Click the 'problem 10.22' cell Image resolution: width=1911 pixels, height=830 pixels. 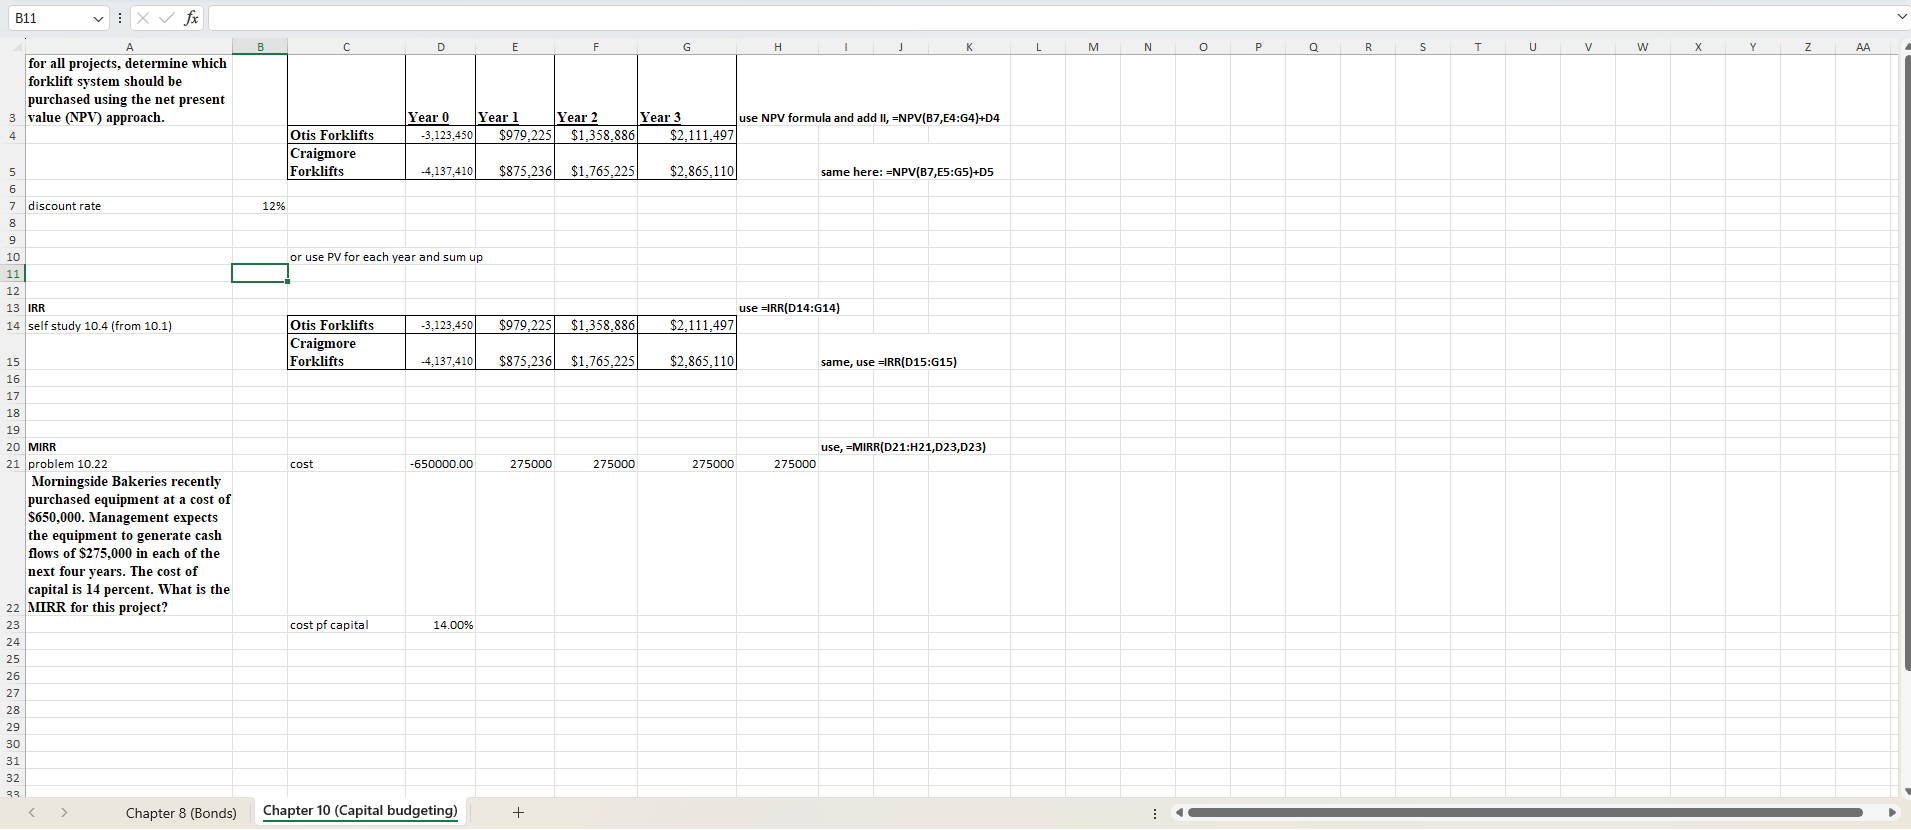click(x=128, y=464)
